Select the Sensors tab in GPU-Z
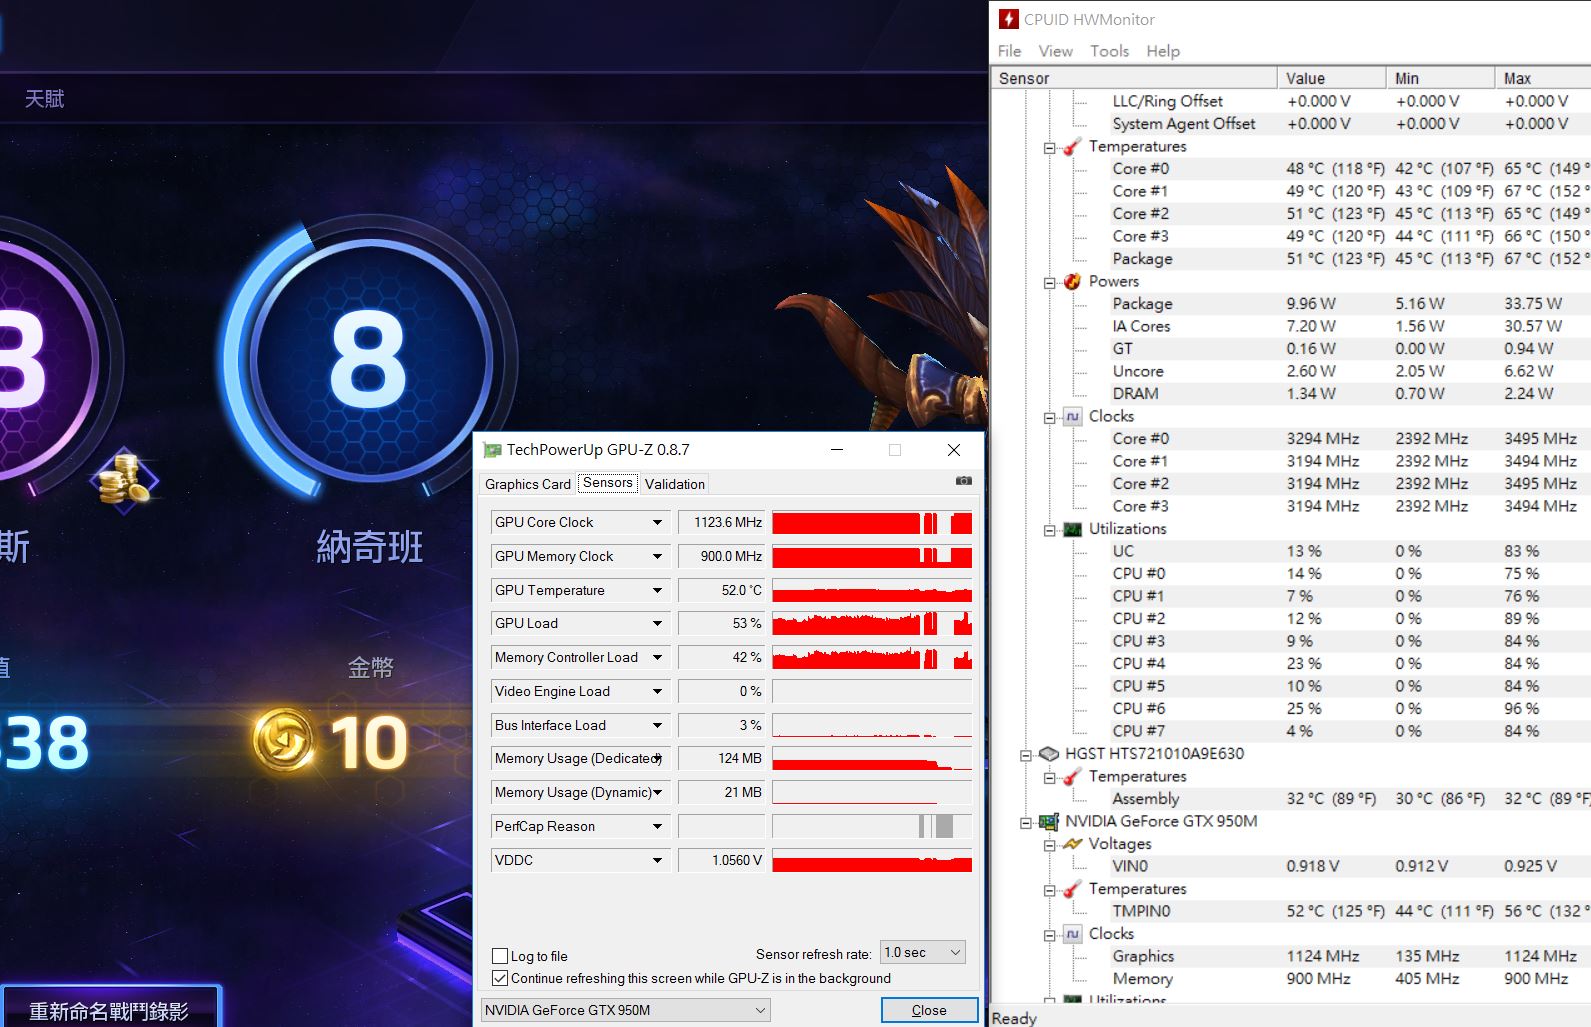This screenshot has width=1591, height=1027. click(x=608, y=482)
